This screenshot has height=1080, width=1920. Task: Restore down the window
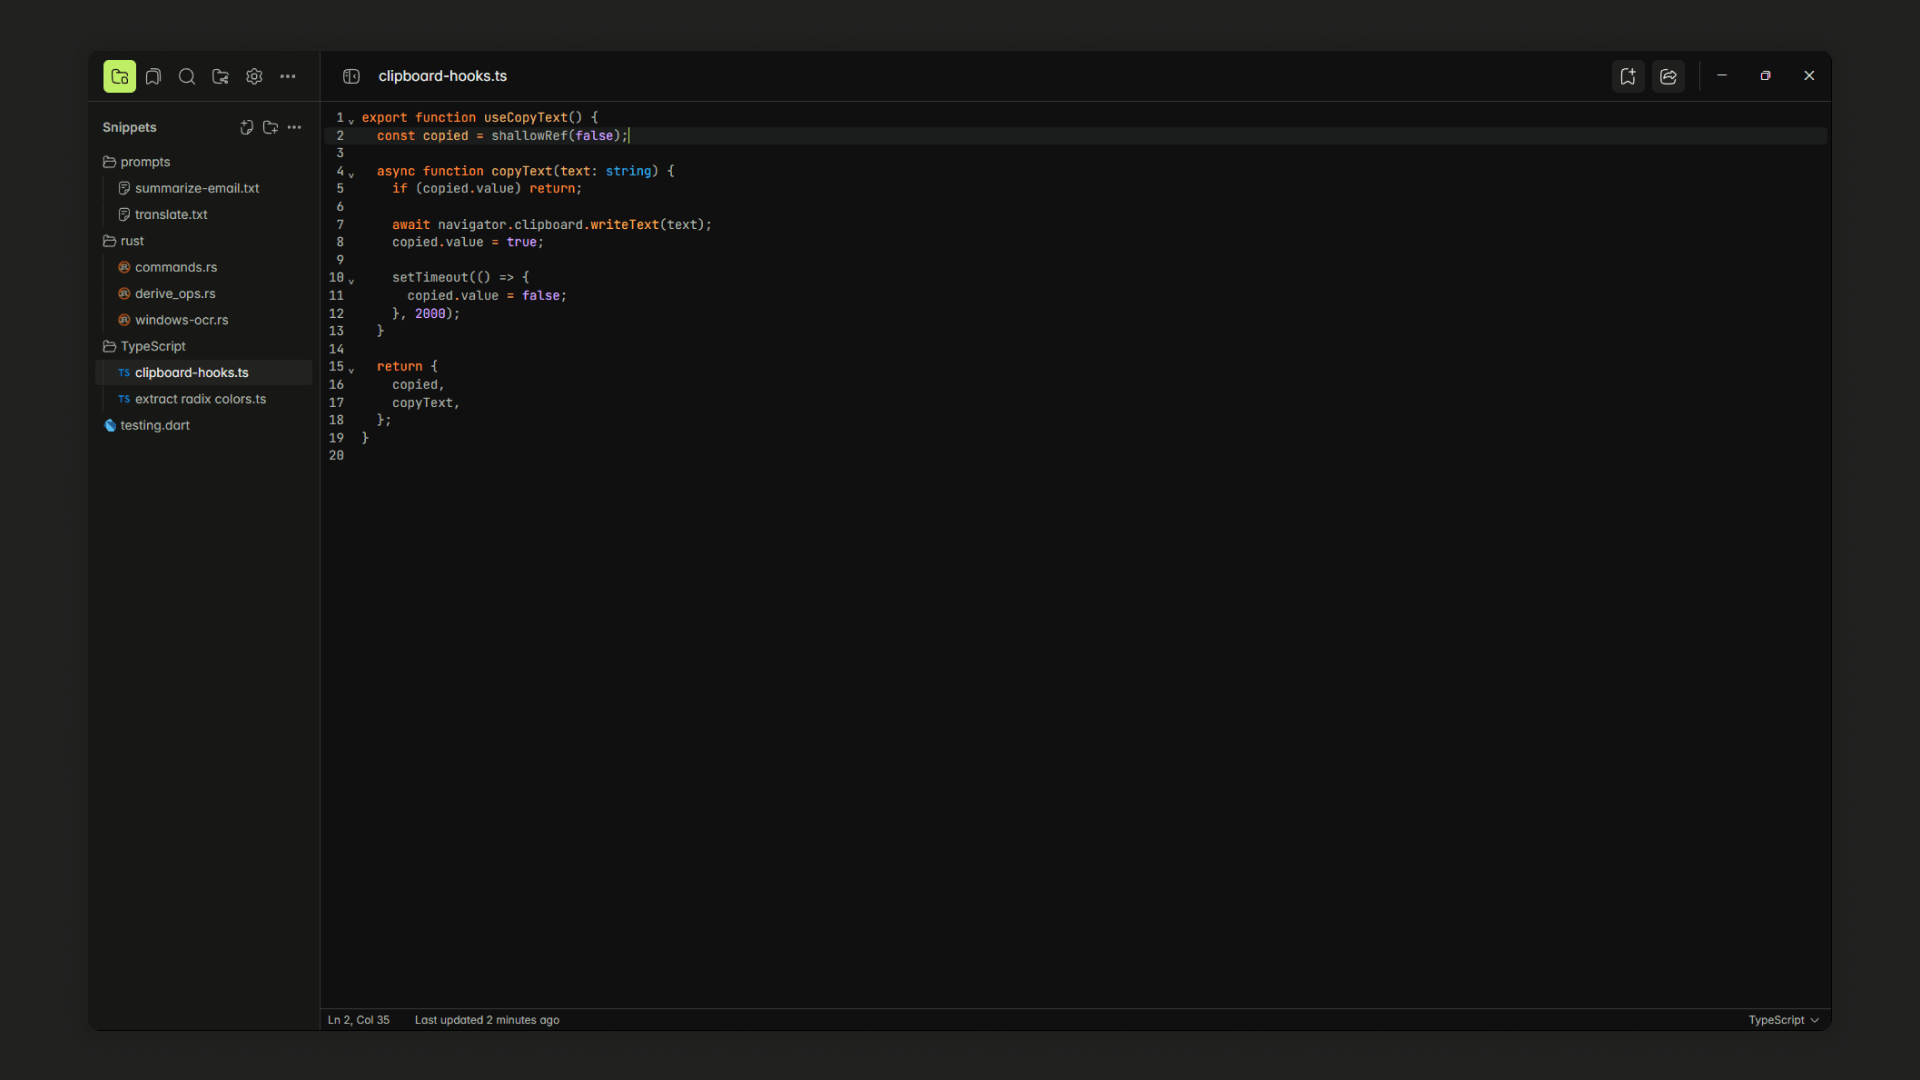[x=1765, y=76]
